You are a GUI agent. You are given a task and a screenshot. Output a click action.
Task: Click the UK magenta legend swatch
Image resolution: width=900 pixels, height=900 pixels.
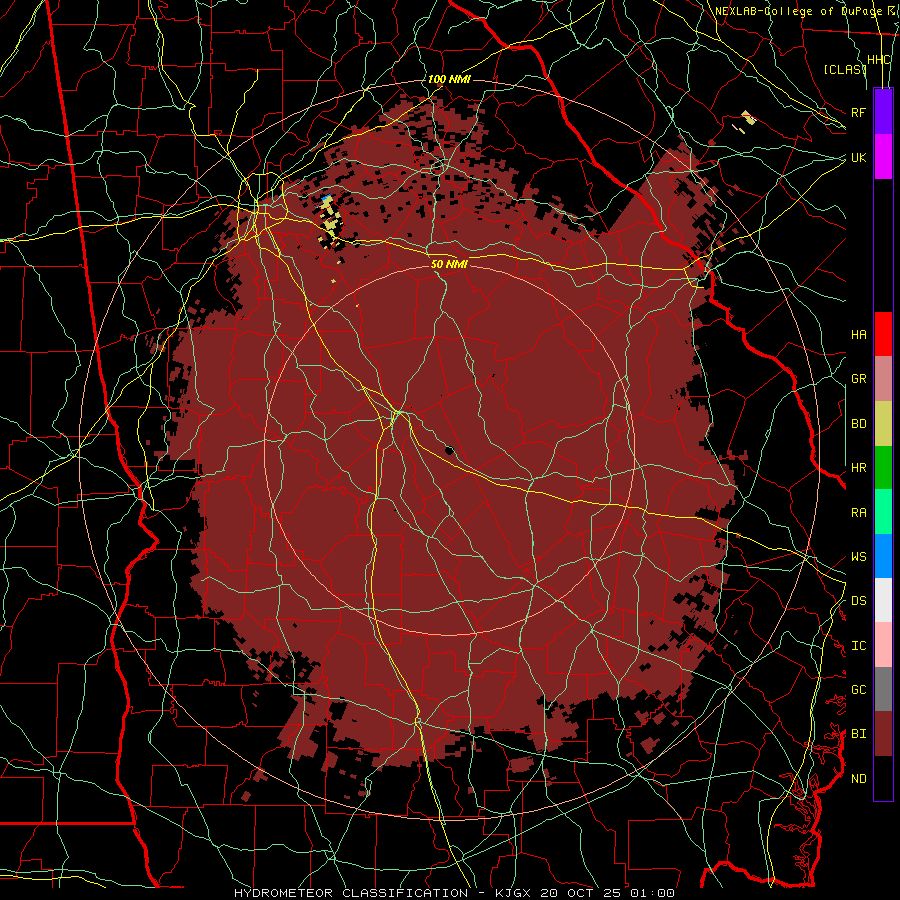[x=883, y=157]
